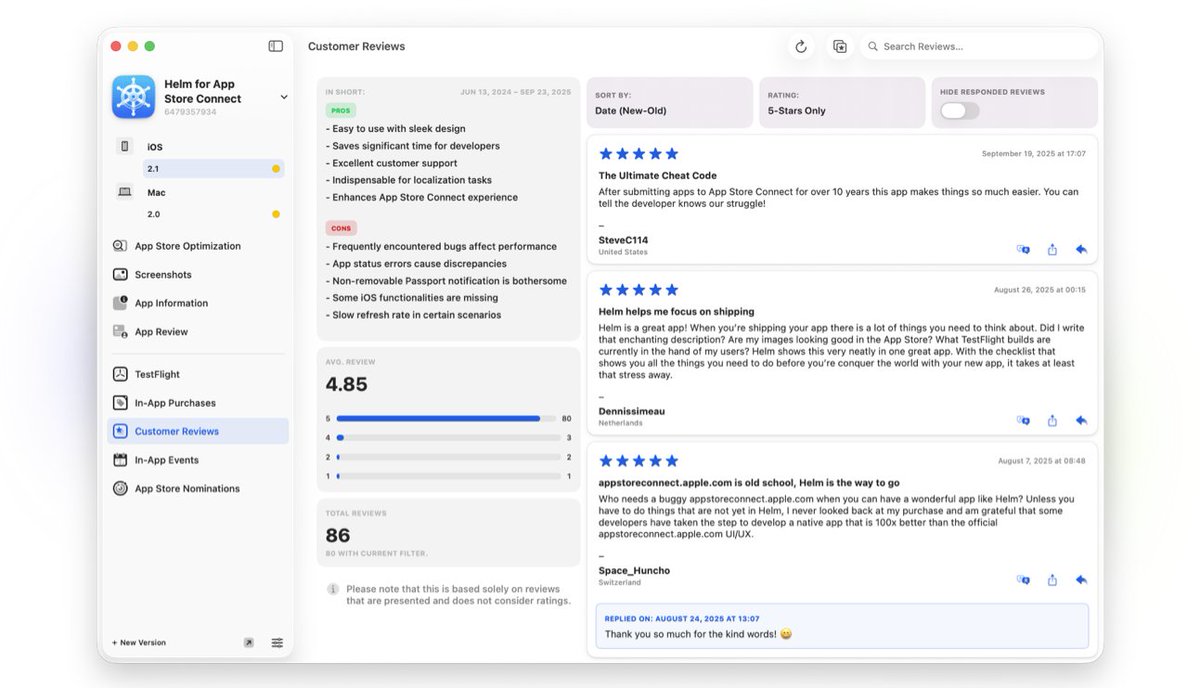Image resolution: width=1200 pixels, height=688 pixels.
Task: Click the toolbar icon beside refresh
Action: tap(840, 46)
